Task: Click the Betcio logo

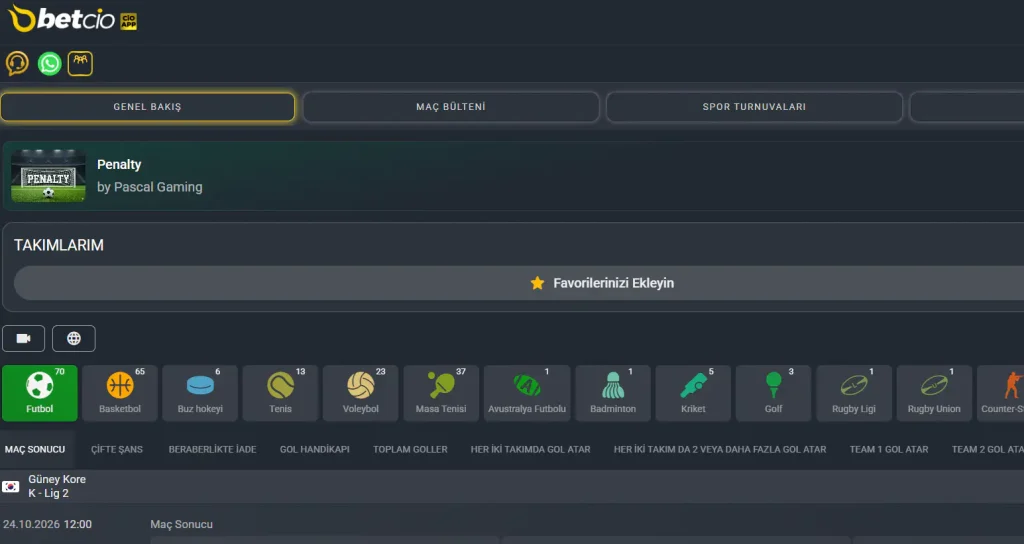Action: tap(61, 19)
